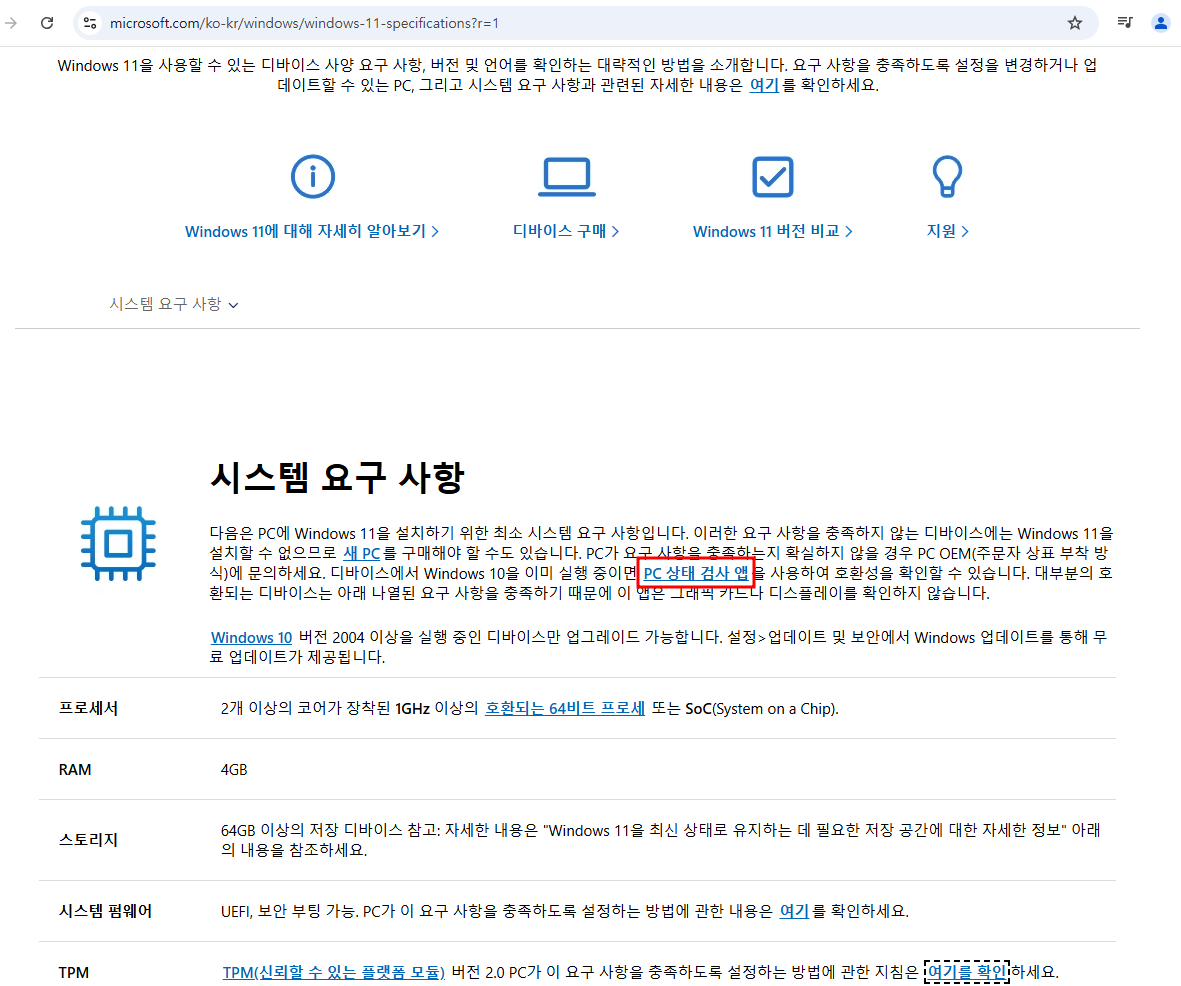This screenshot has width=1181, height=986.
Task: Open the browser profile avatar icon
Action: (1161, 23)
